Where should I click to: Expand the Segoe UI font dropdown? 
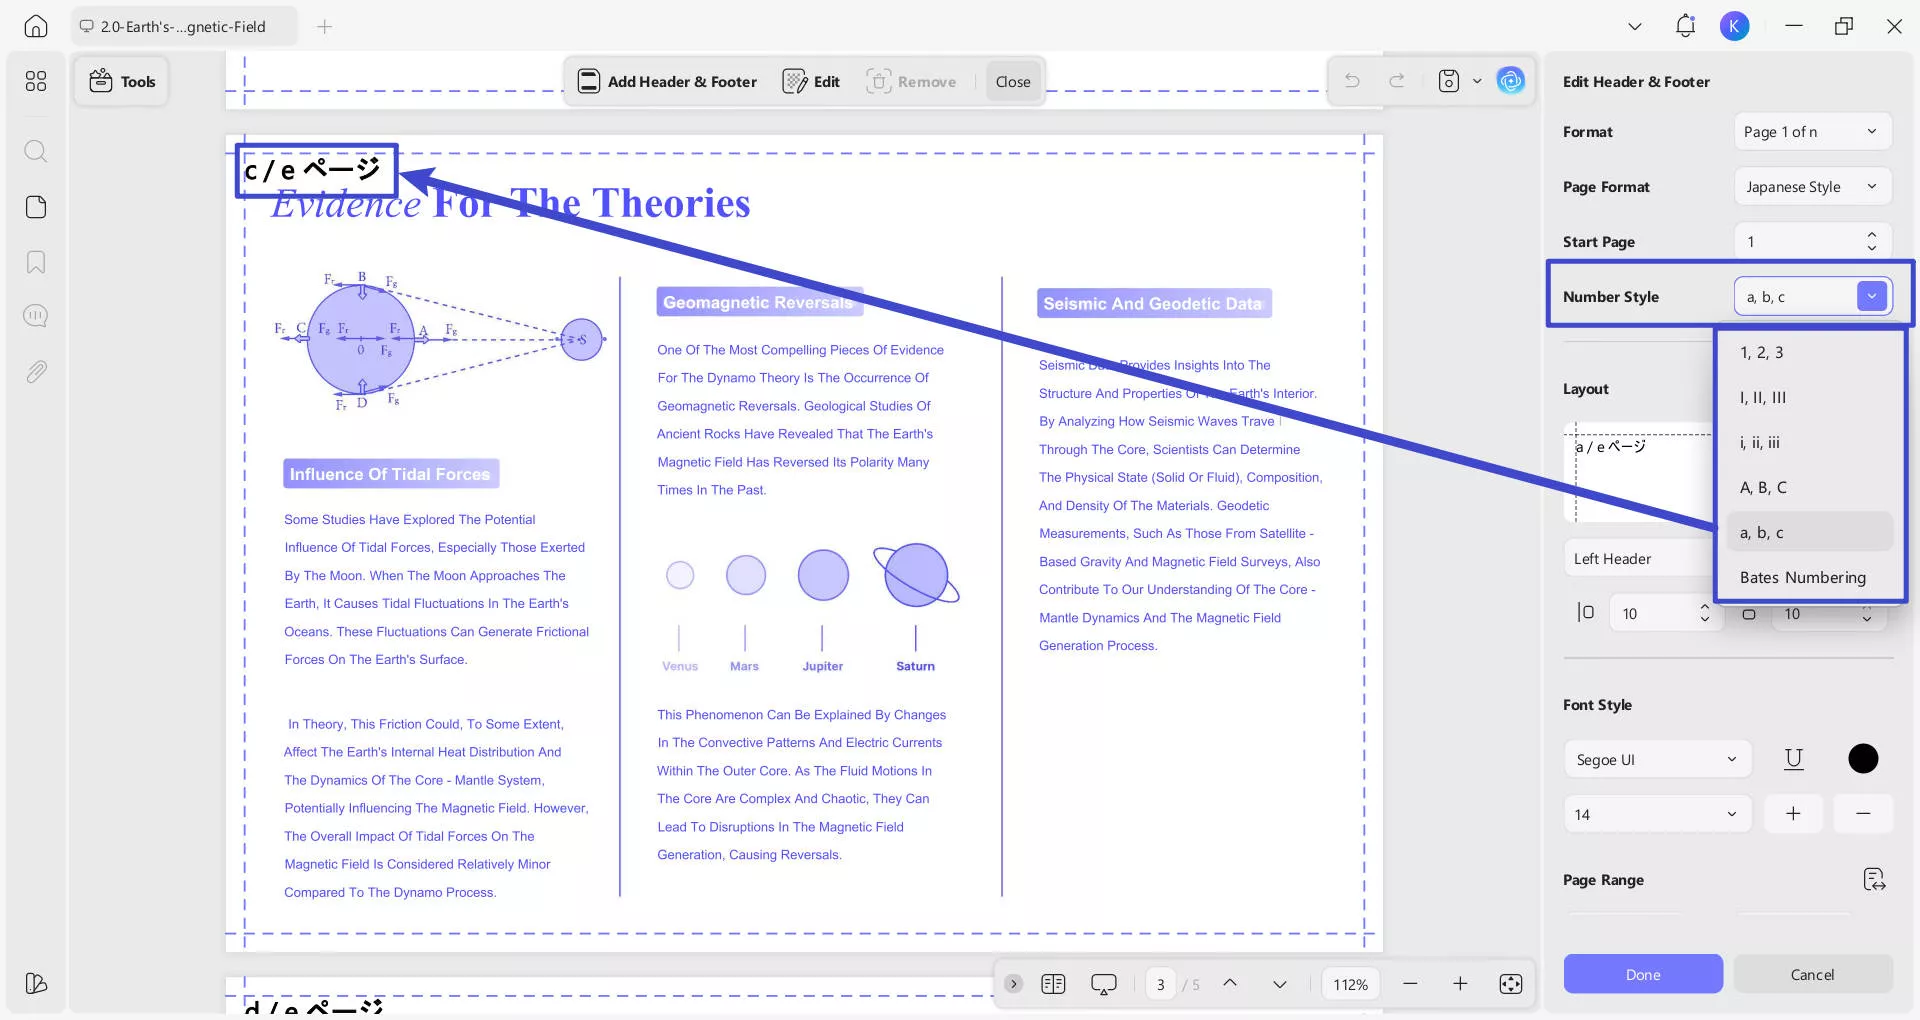(1656, 759)
